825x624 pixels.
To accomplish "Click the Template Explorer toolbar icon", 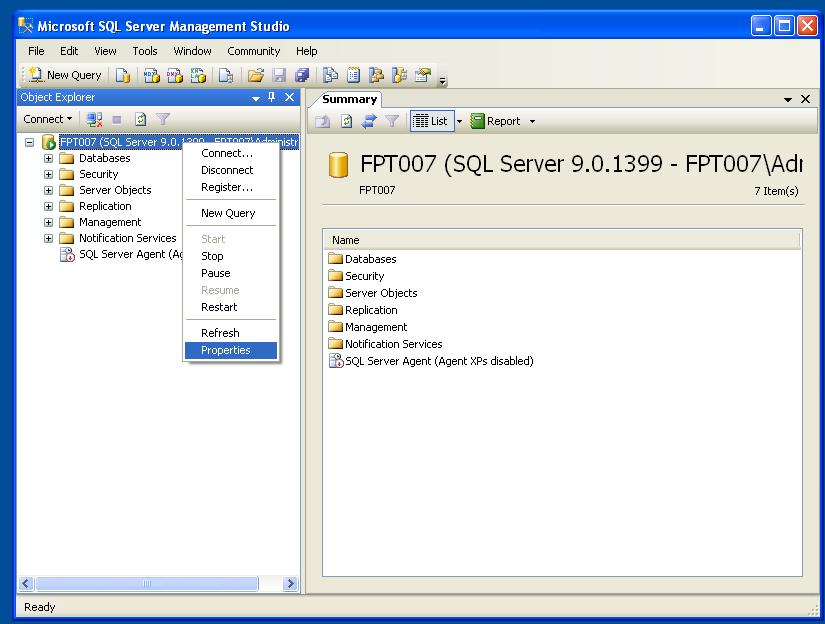I will [399, 75].
